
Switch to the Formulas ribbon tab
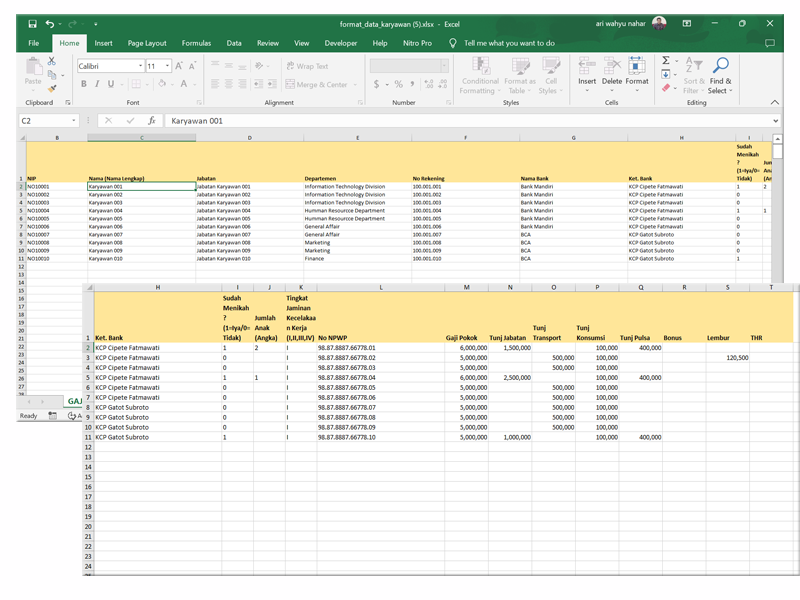[196, 44]
